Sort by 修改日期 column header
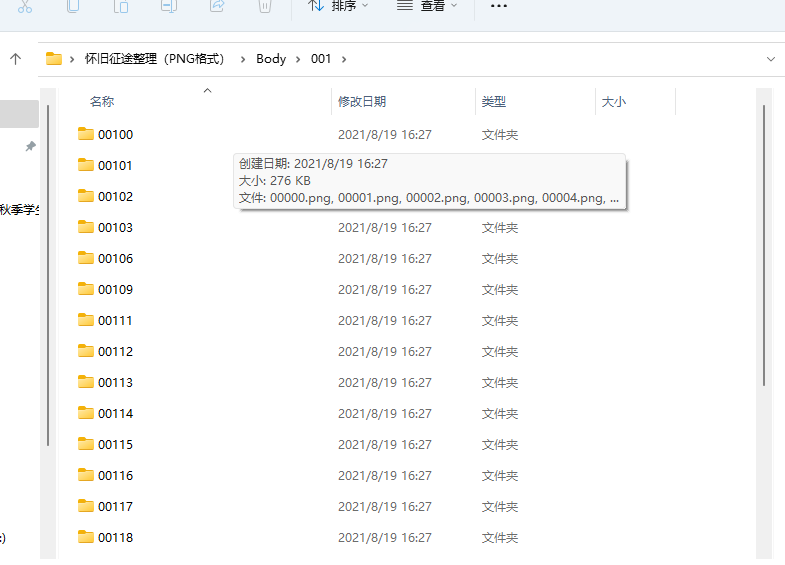The width and height of the screenshot is (785, 565). point(362,102)
